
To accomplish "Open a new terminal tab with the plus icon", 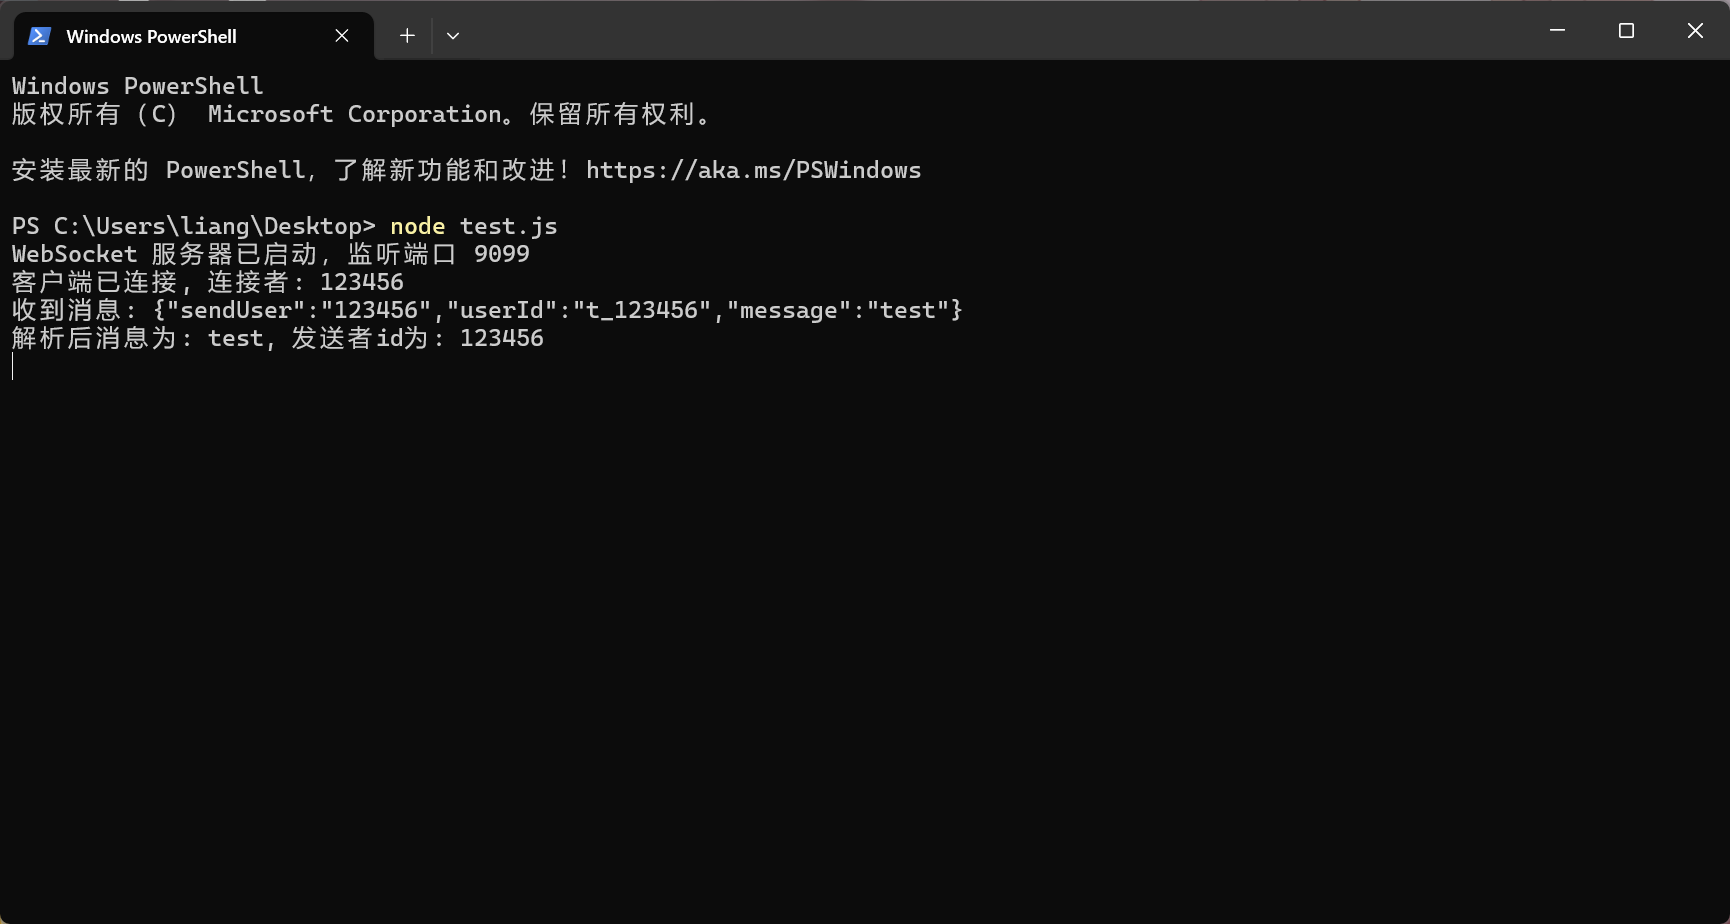I will pos(407,35).
